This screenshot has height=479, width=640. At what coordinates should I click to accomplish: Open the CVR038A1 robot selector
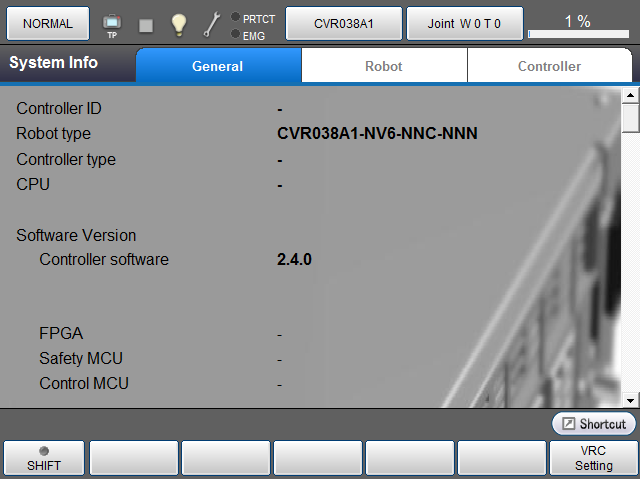point(343,23)
